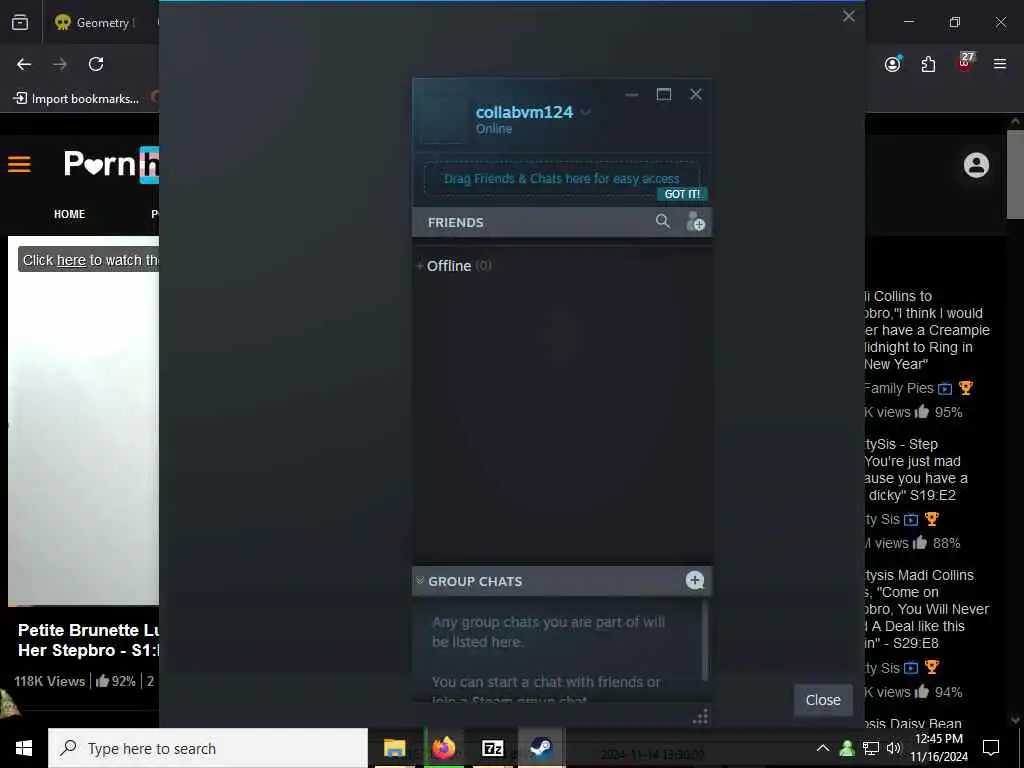1024x768 pixels.
Task: Open 7-Zip from the taskbar
Action: (492, 748)
